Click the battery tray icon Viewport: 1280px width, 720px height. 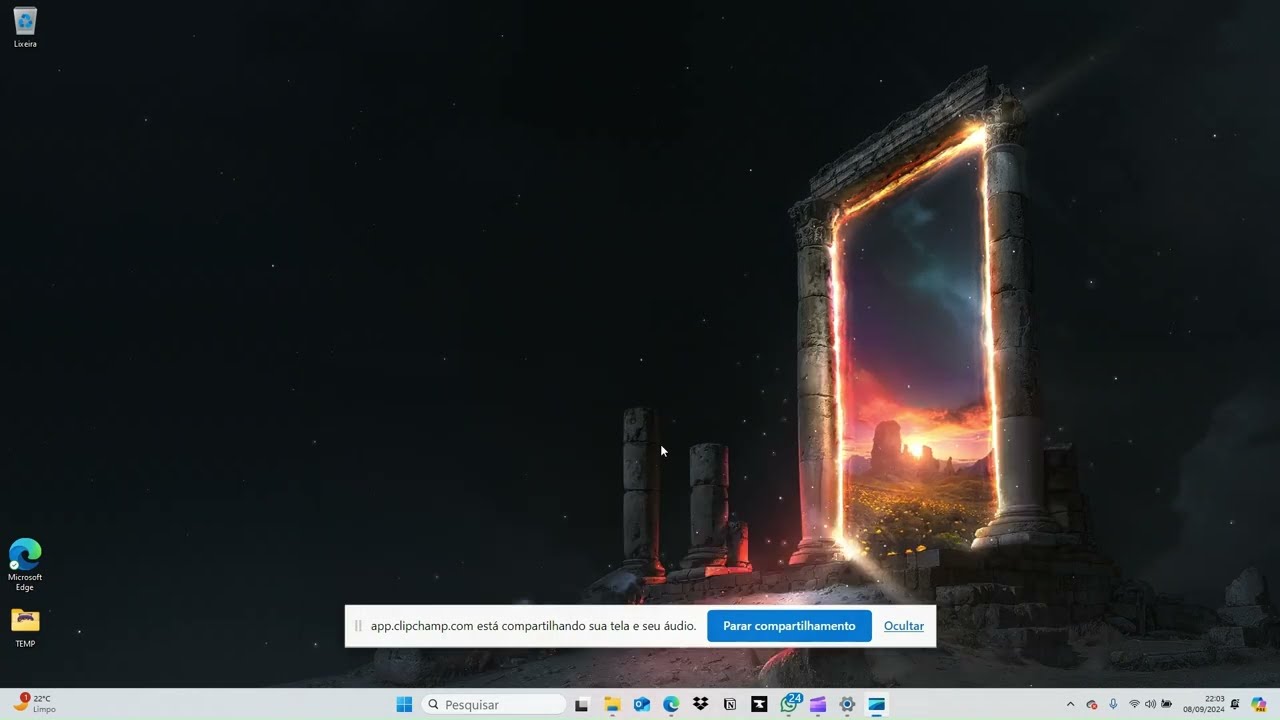tap(1166, 705)
